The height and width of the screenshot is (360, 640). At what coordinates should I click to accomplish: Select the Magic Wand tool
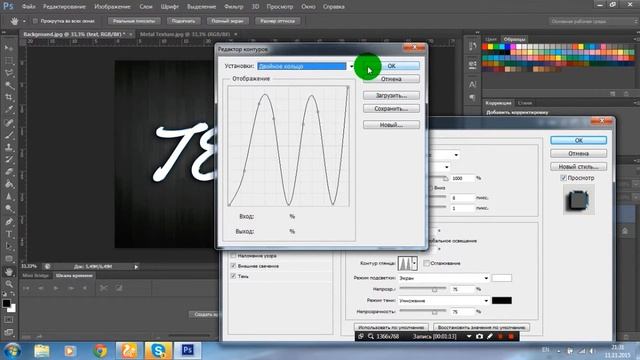(9, 85)
